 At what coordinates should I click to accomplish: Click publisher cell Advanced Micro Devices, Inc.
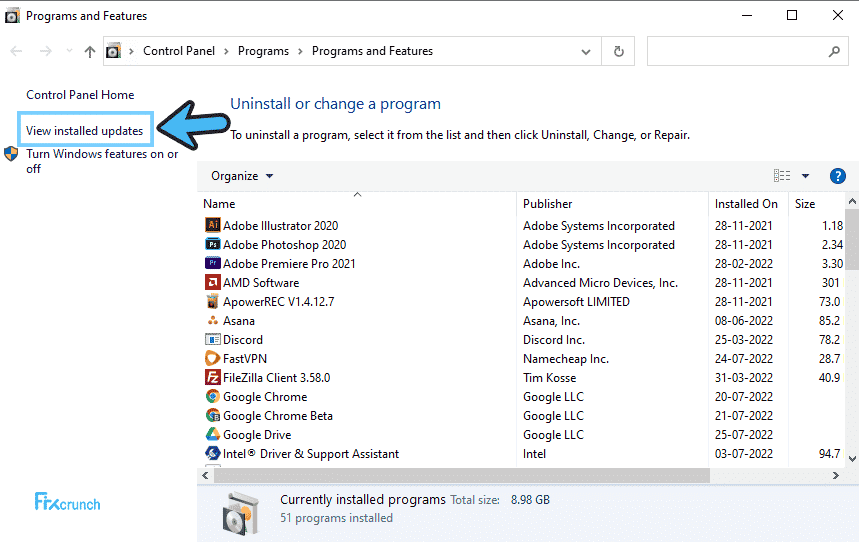tap(600, 282)
